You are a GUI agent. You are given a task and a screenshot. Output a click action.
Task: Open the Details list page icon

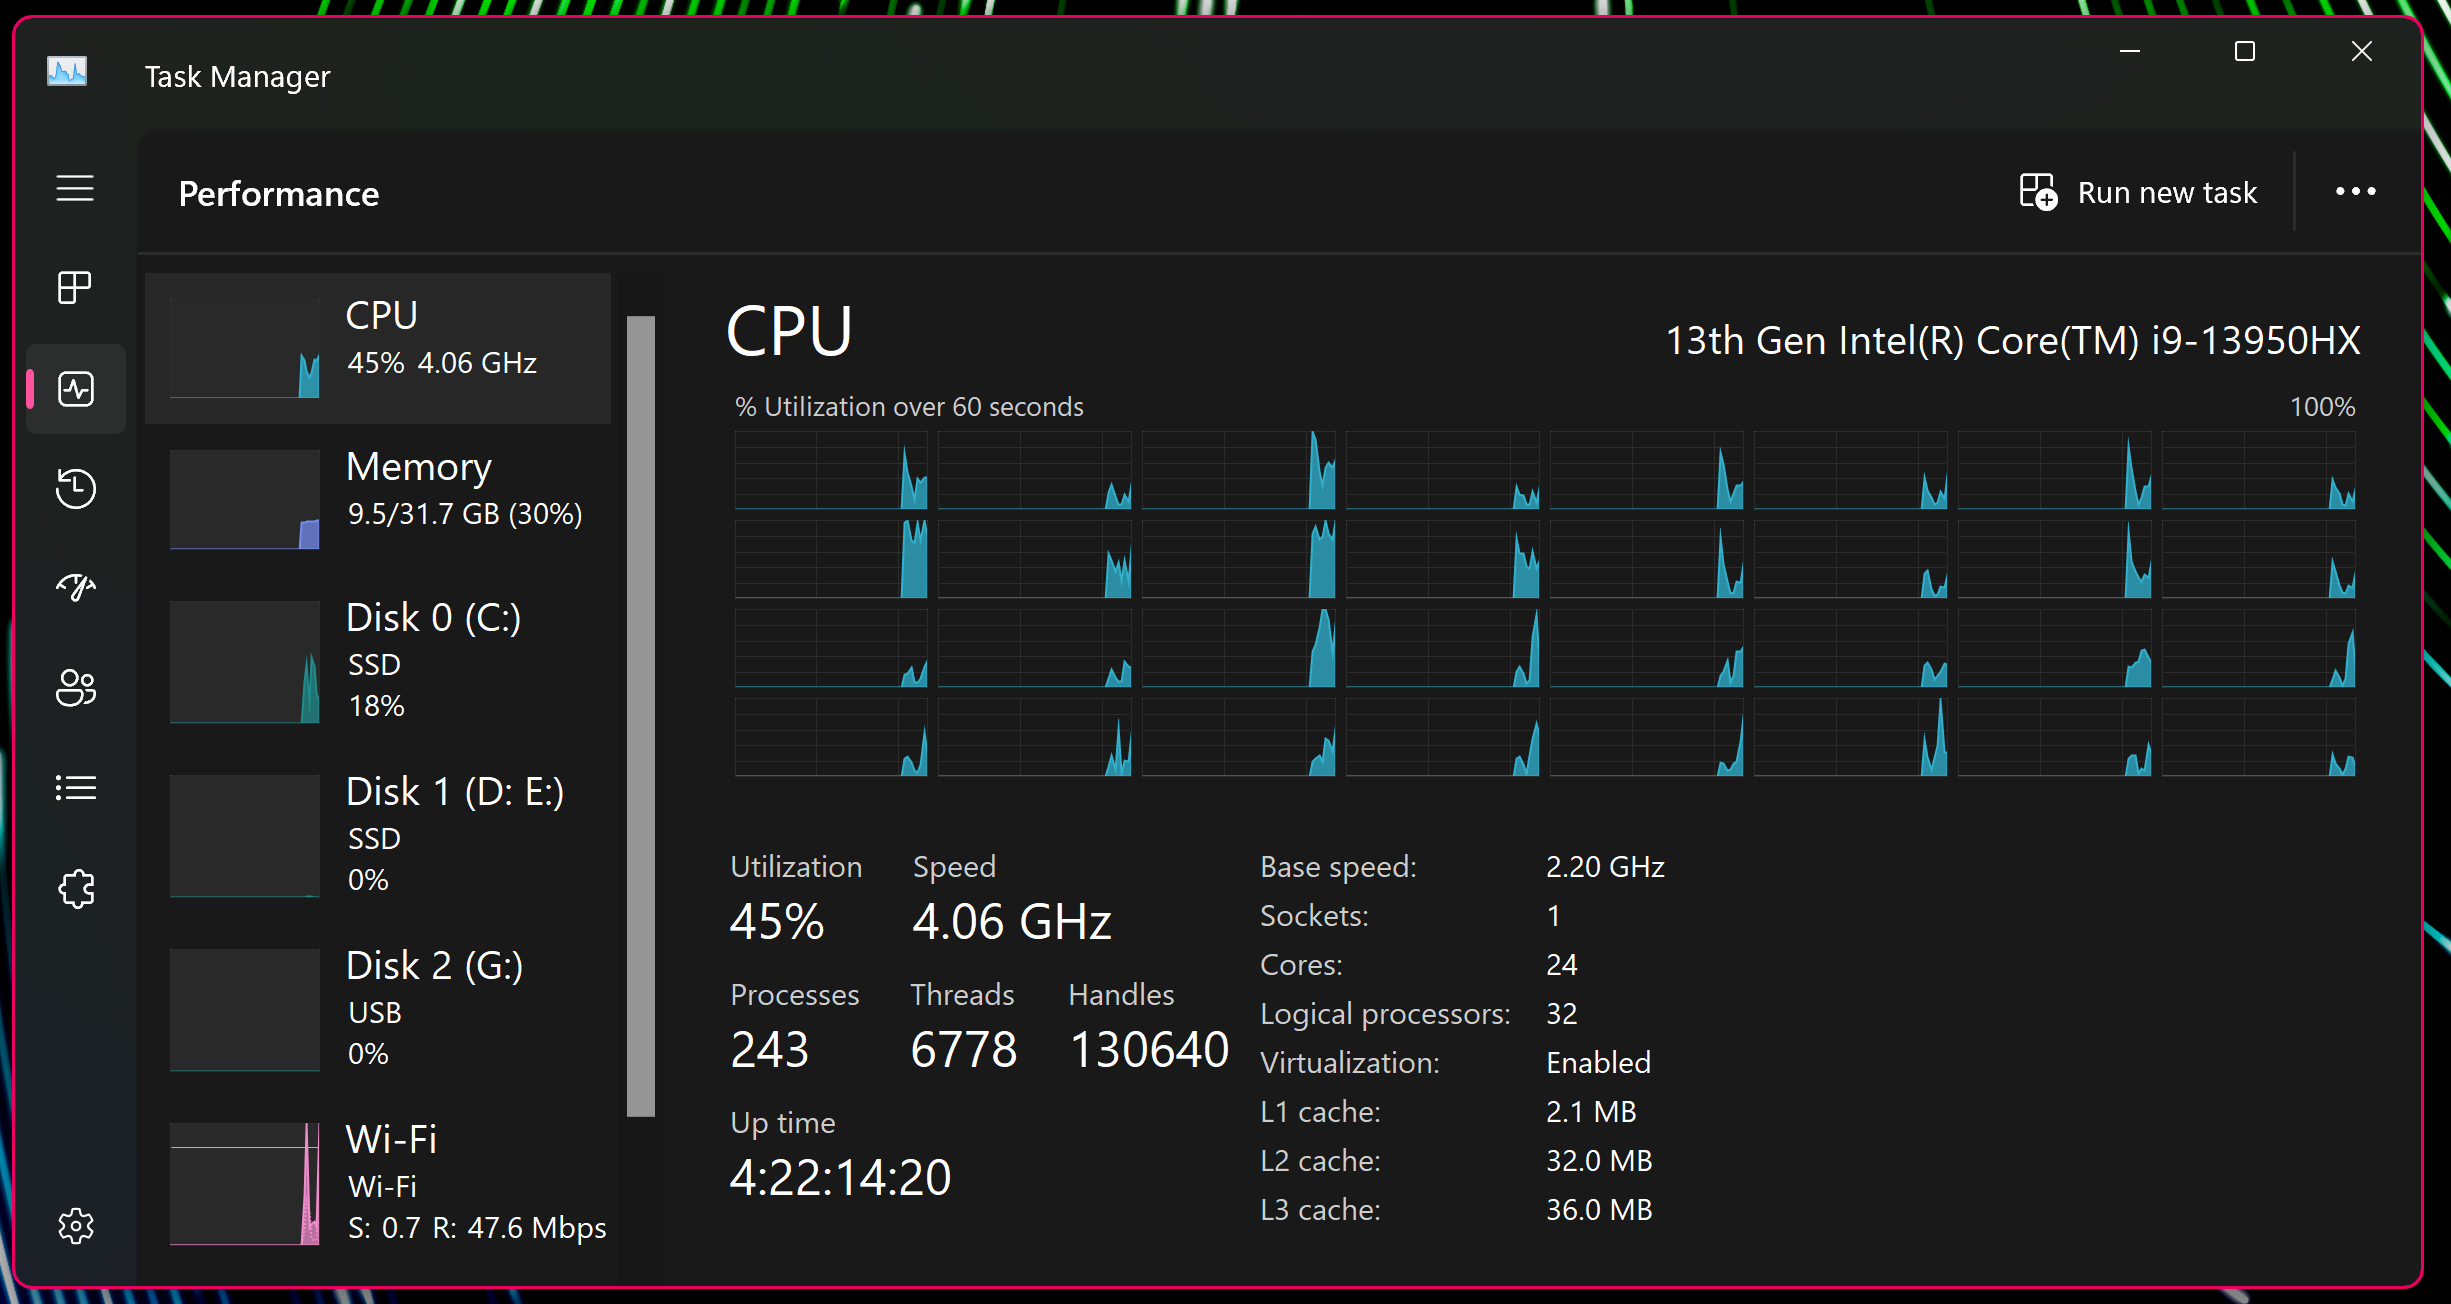pos(75,788)
